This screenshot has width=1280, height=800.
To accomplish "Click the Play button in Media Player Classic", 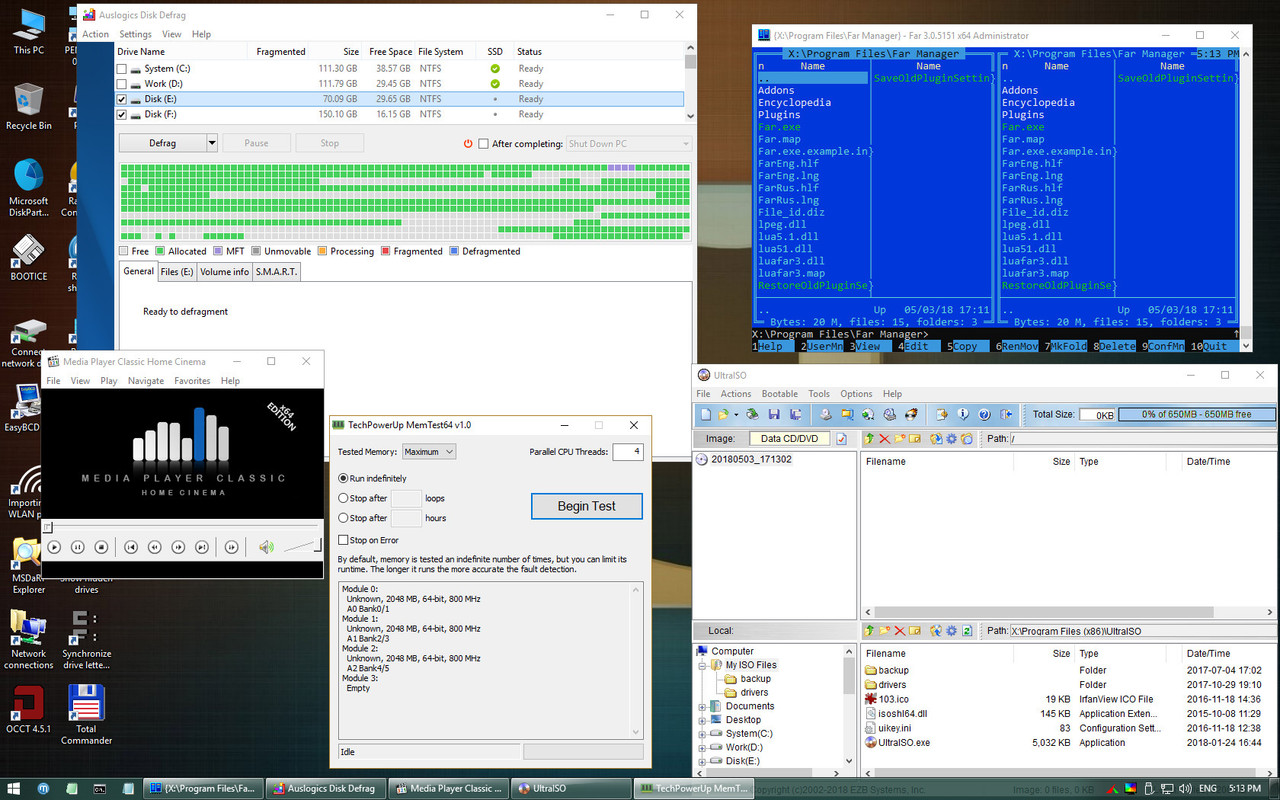I will [54, 547].
